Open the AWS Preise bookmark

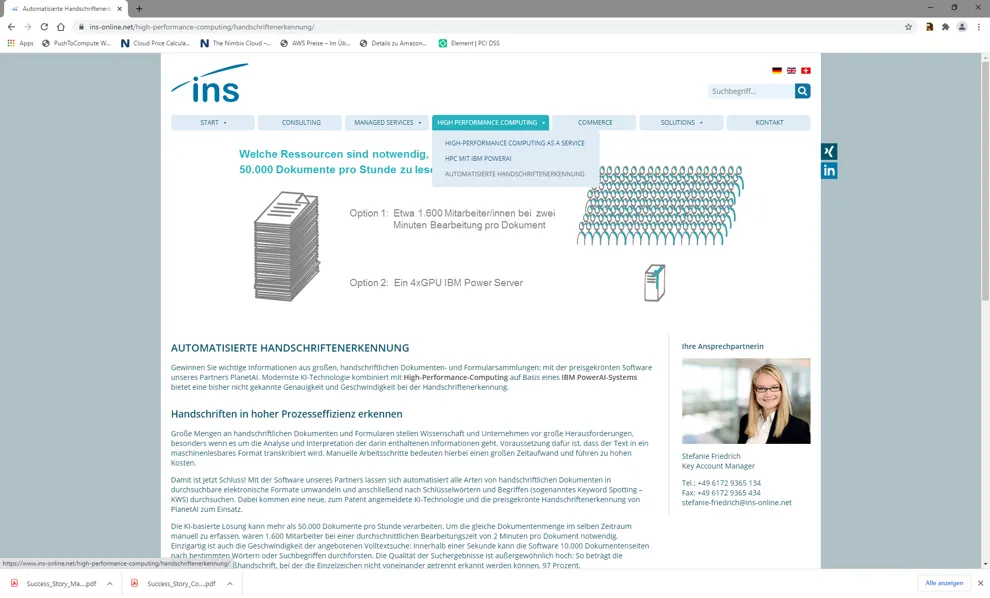click(315, 44)
